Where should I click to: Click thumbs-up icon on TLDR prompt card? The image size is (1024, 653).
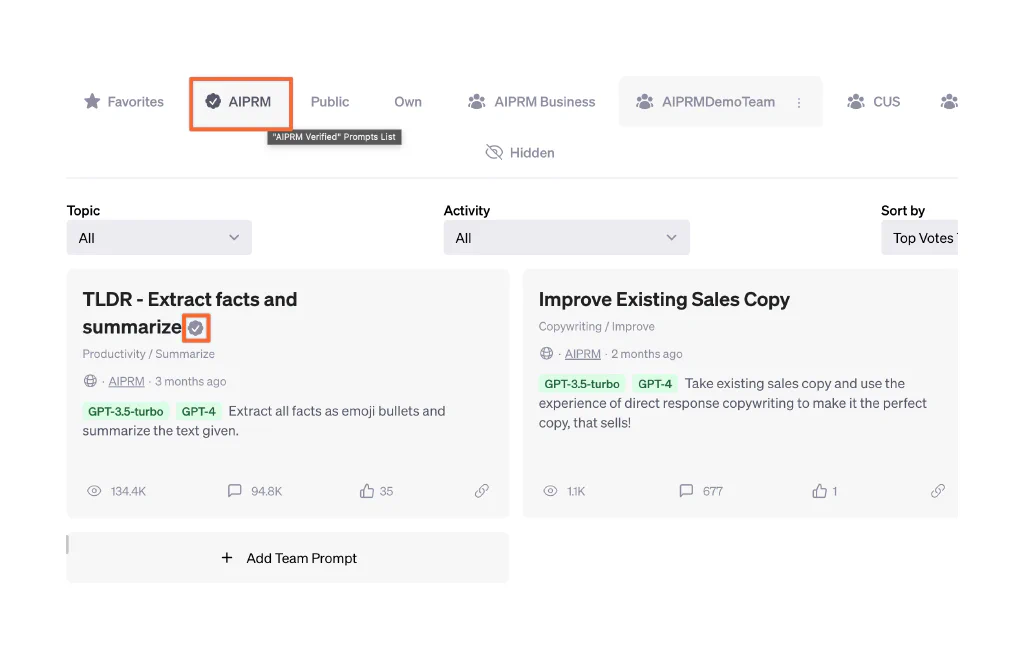(x=367, y=491)
